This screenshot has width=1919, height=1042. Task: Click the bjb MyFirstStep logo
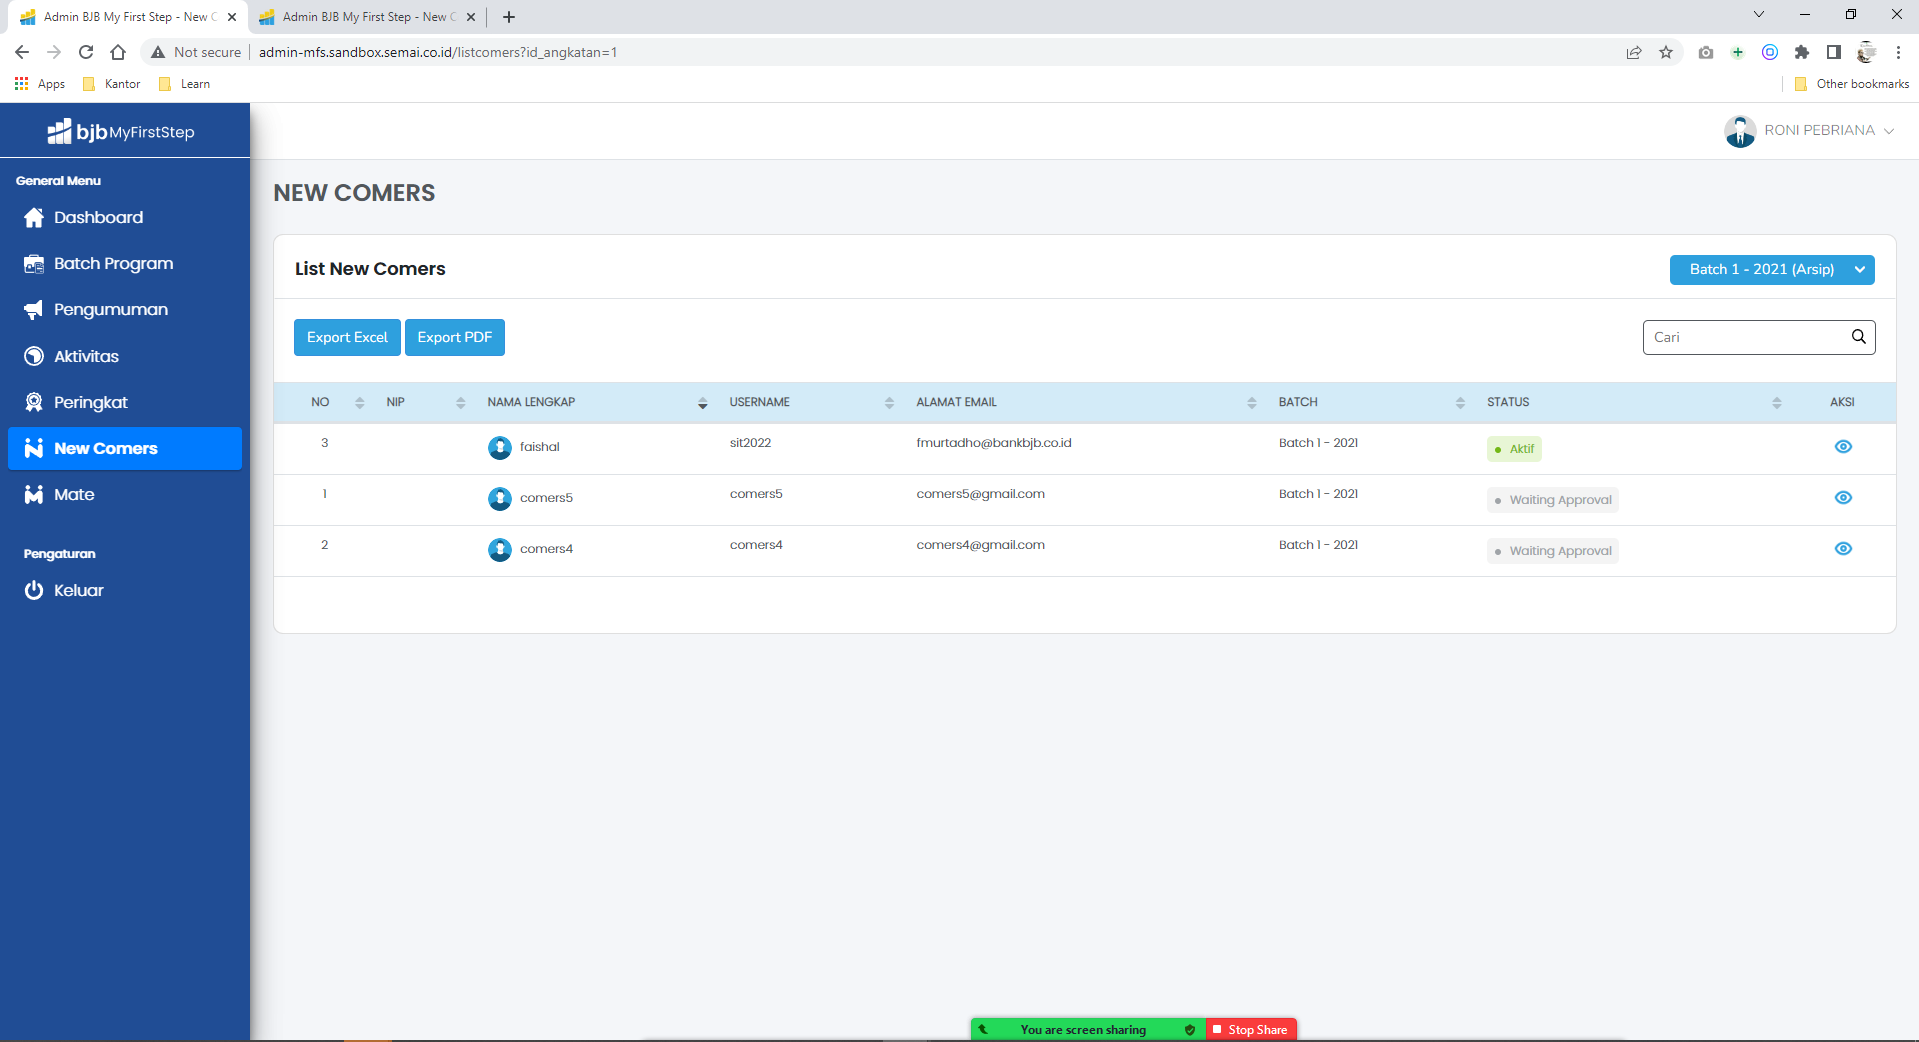click(x=121, y=131)
